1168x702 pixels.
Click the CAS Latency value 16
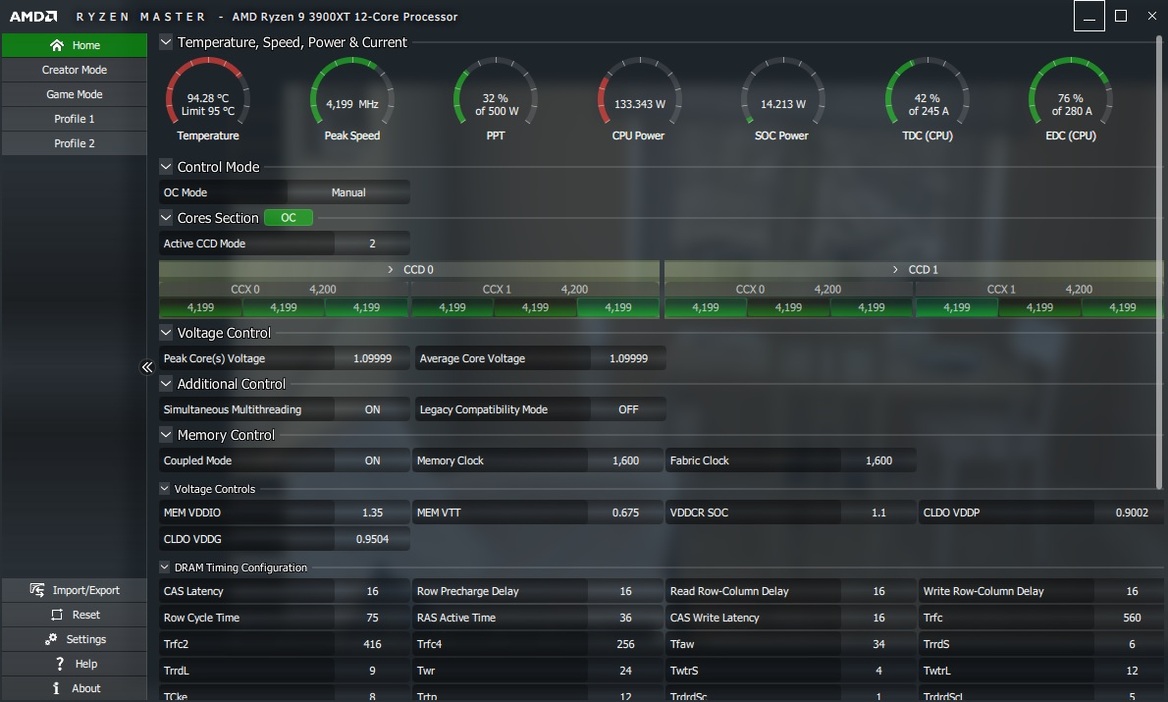pyautogui.click(x=372, y=591)
